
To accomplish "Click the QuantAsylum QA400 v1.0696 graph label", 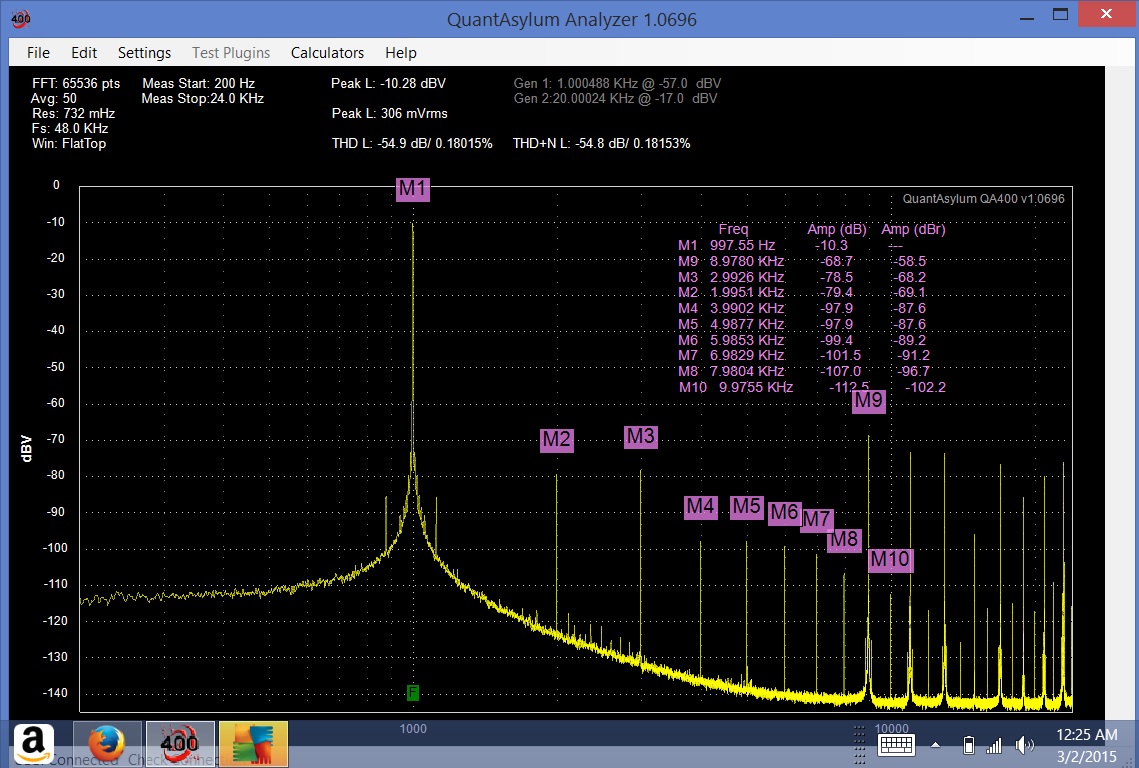I will coord(984,199).
